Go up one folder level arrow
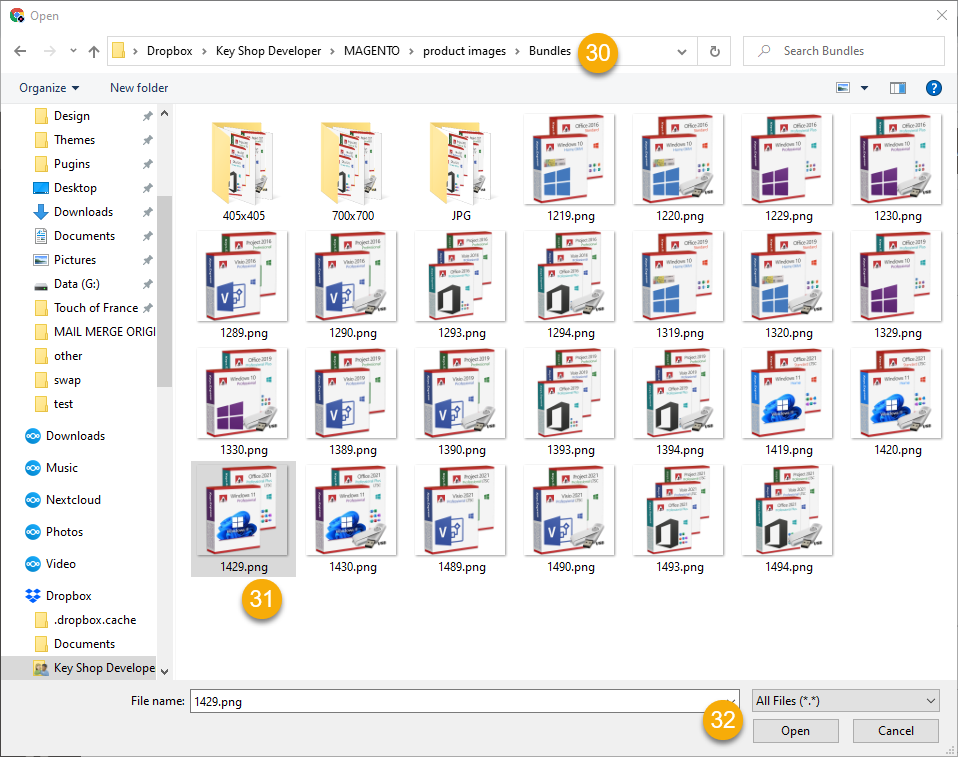This screenshot has height=757, width=958. click(x=94, y=51)
